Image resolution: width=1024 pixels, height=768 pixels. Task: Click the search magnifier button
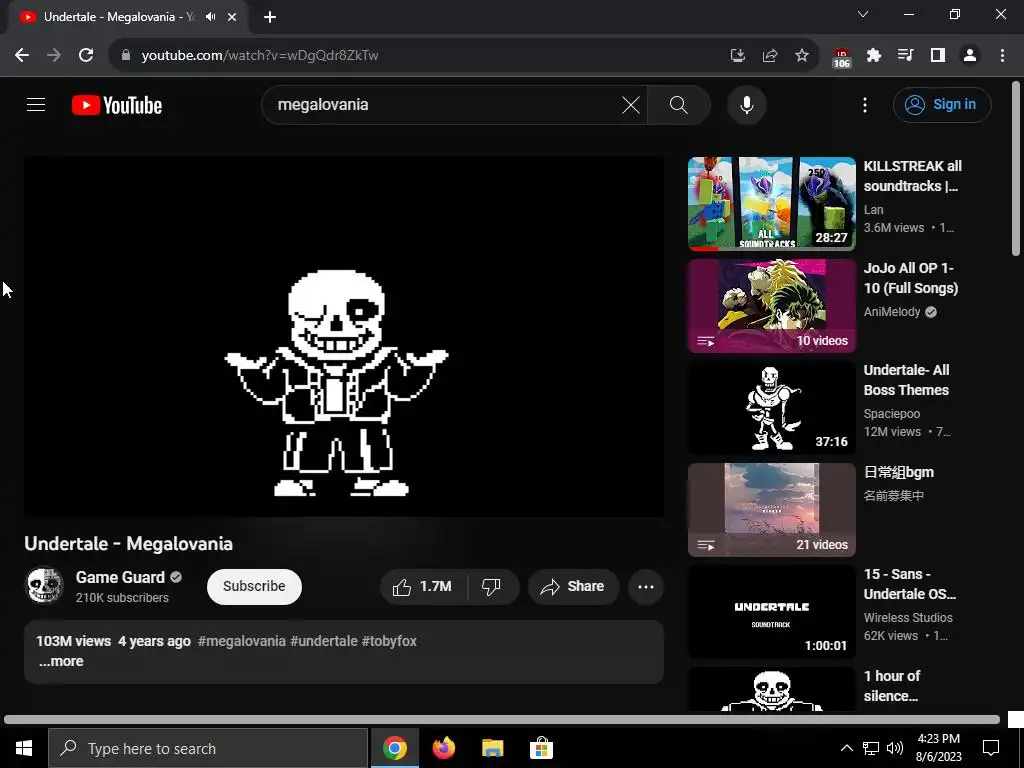[679, 104]
